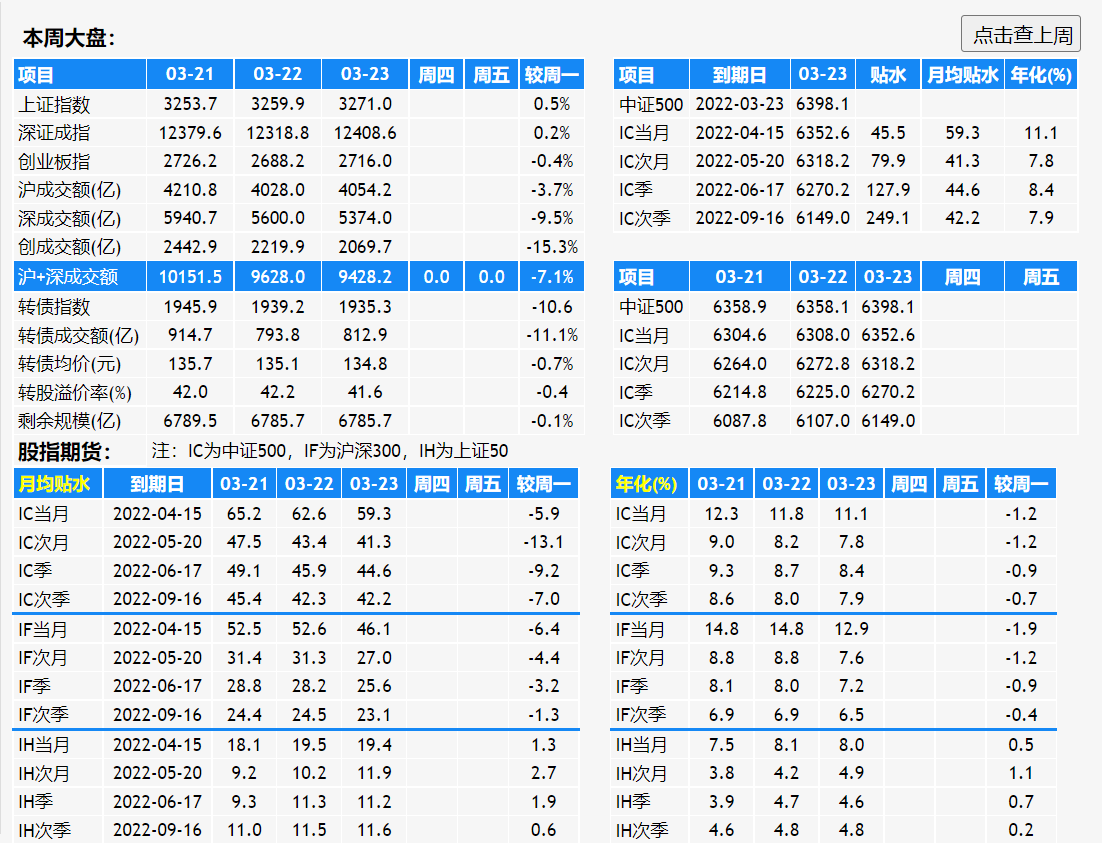Viewport: 1102px width, 843px height.
Task: Select IF当月 label in 年化(%) table
Action: tap(640, 629)
